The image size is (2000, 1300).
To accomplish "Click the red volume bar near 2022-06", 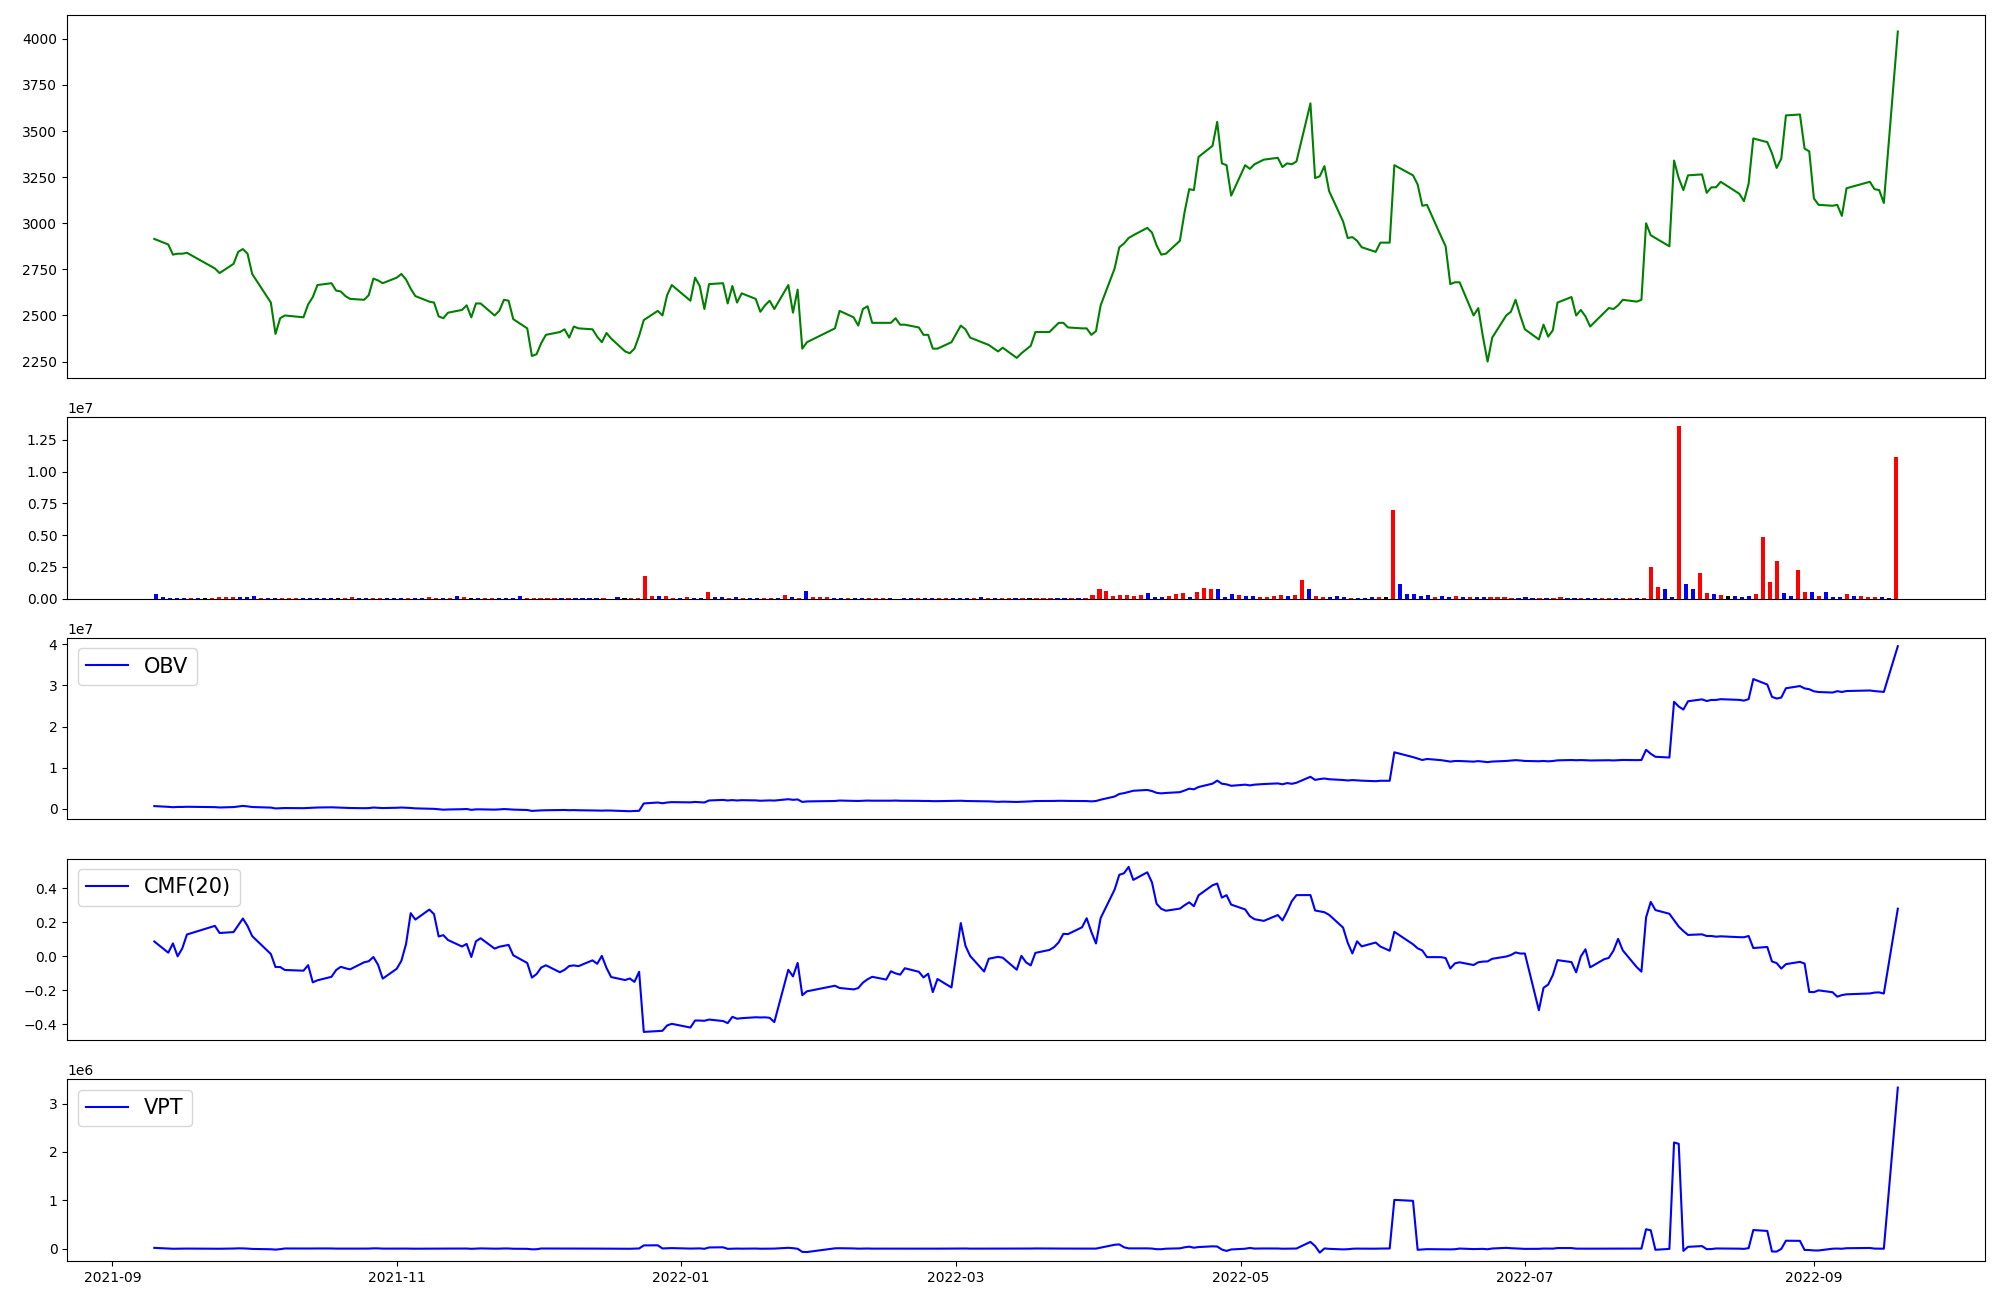I will (1393, 554).
